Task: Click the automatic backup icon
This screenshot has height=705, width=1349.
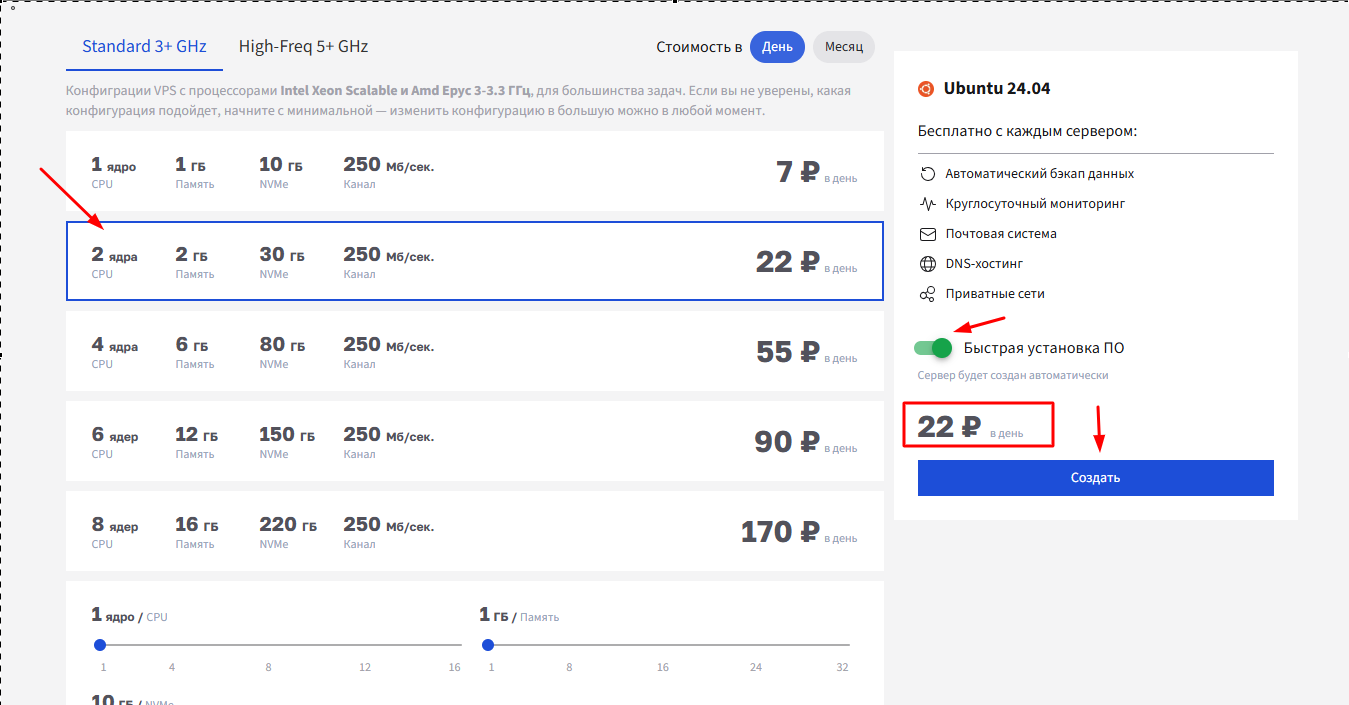Action: click(x=927, y=174)
